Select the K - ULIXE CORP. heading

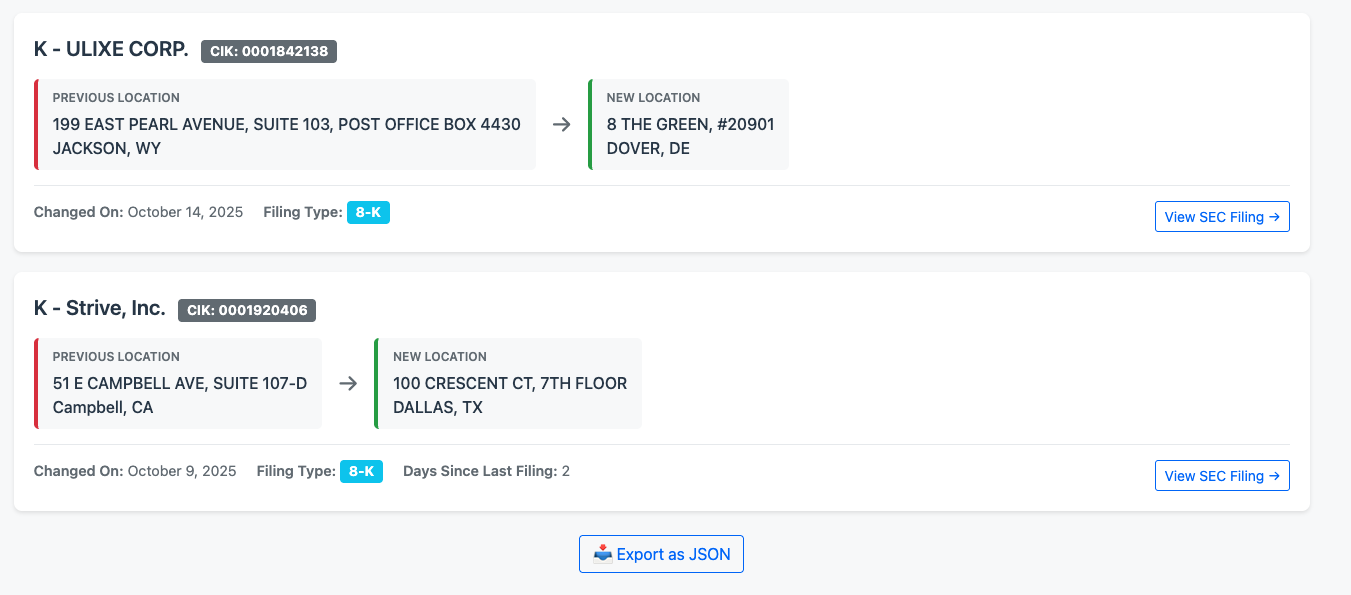tap(110, 48)
